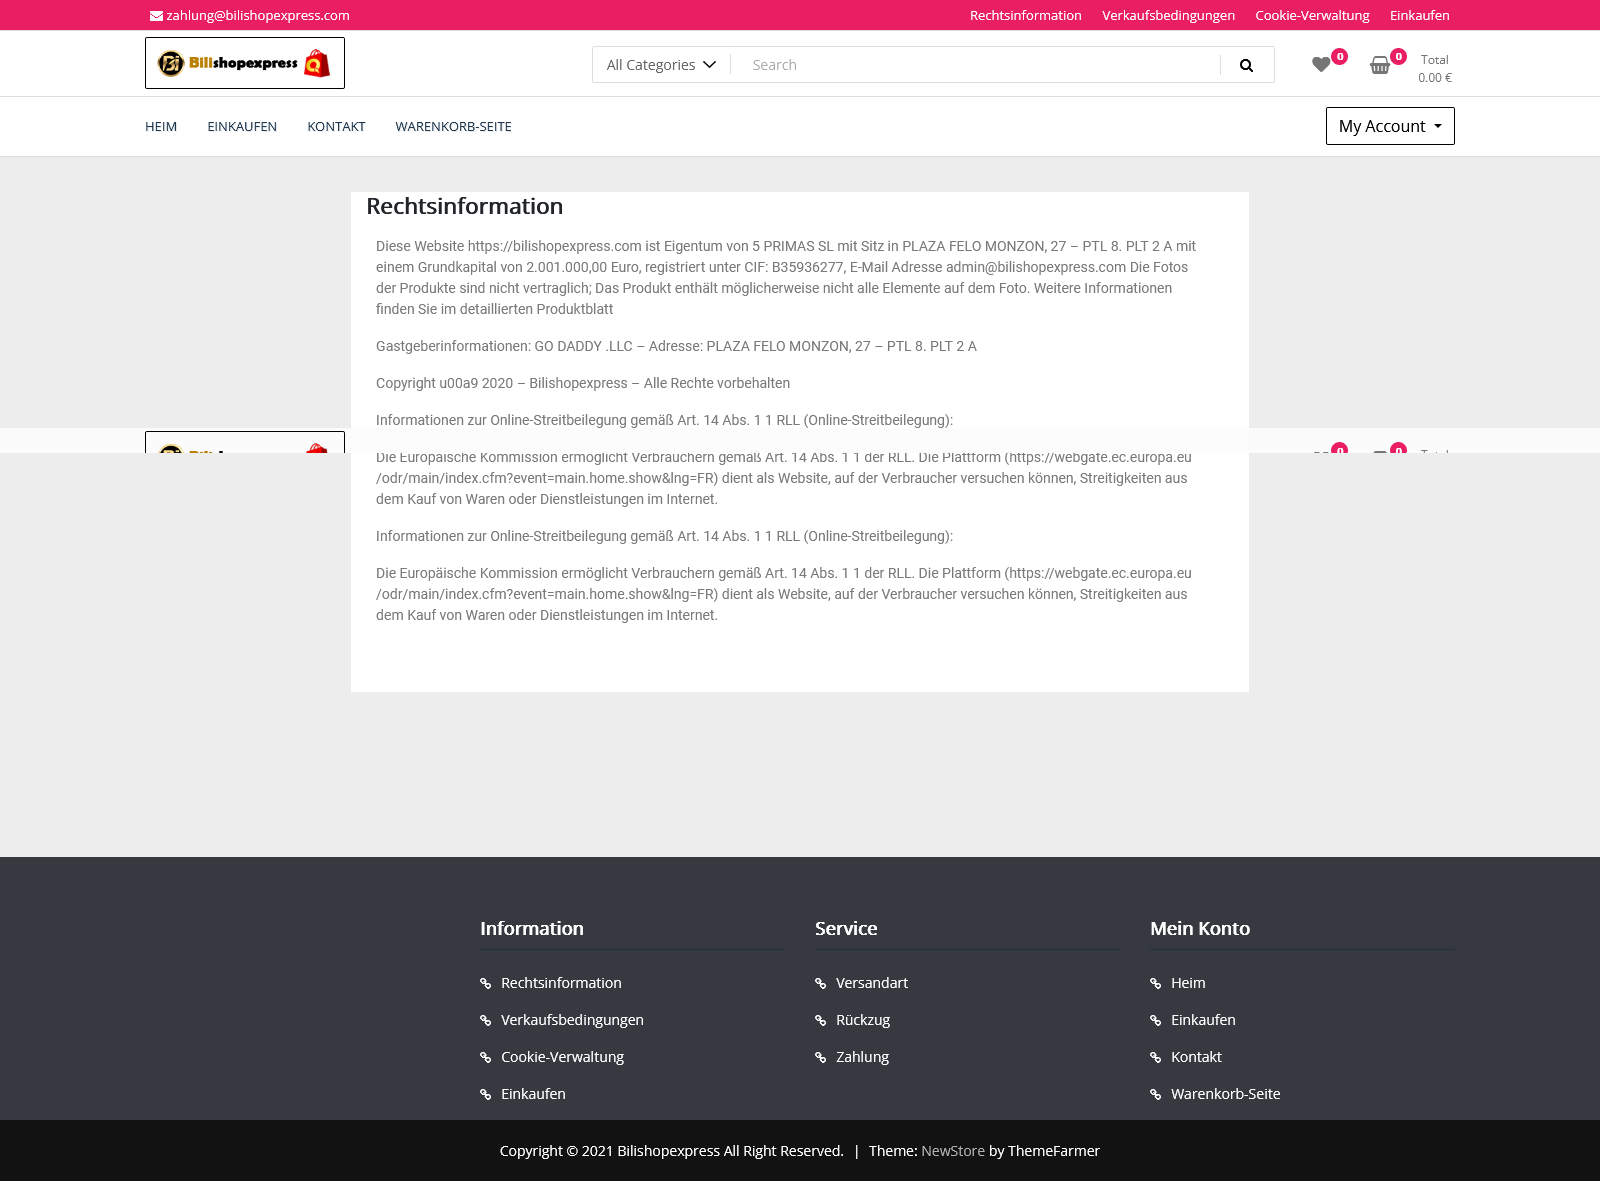Expand the All Categories dropdown

click(x=661, y=65)
